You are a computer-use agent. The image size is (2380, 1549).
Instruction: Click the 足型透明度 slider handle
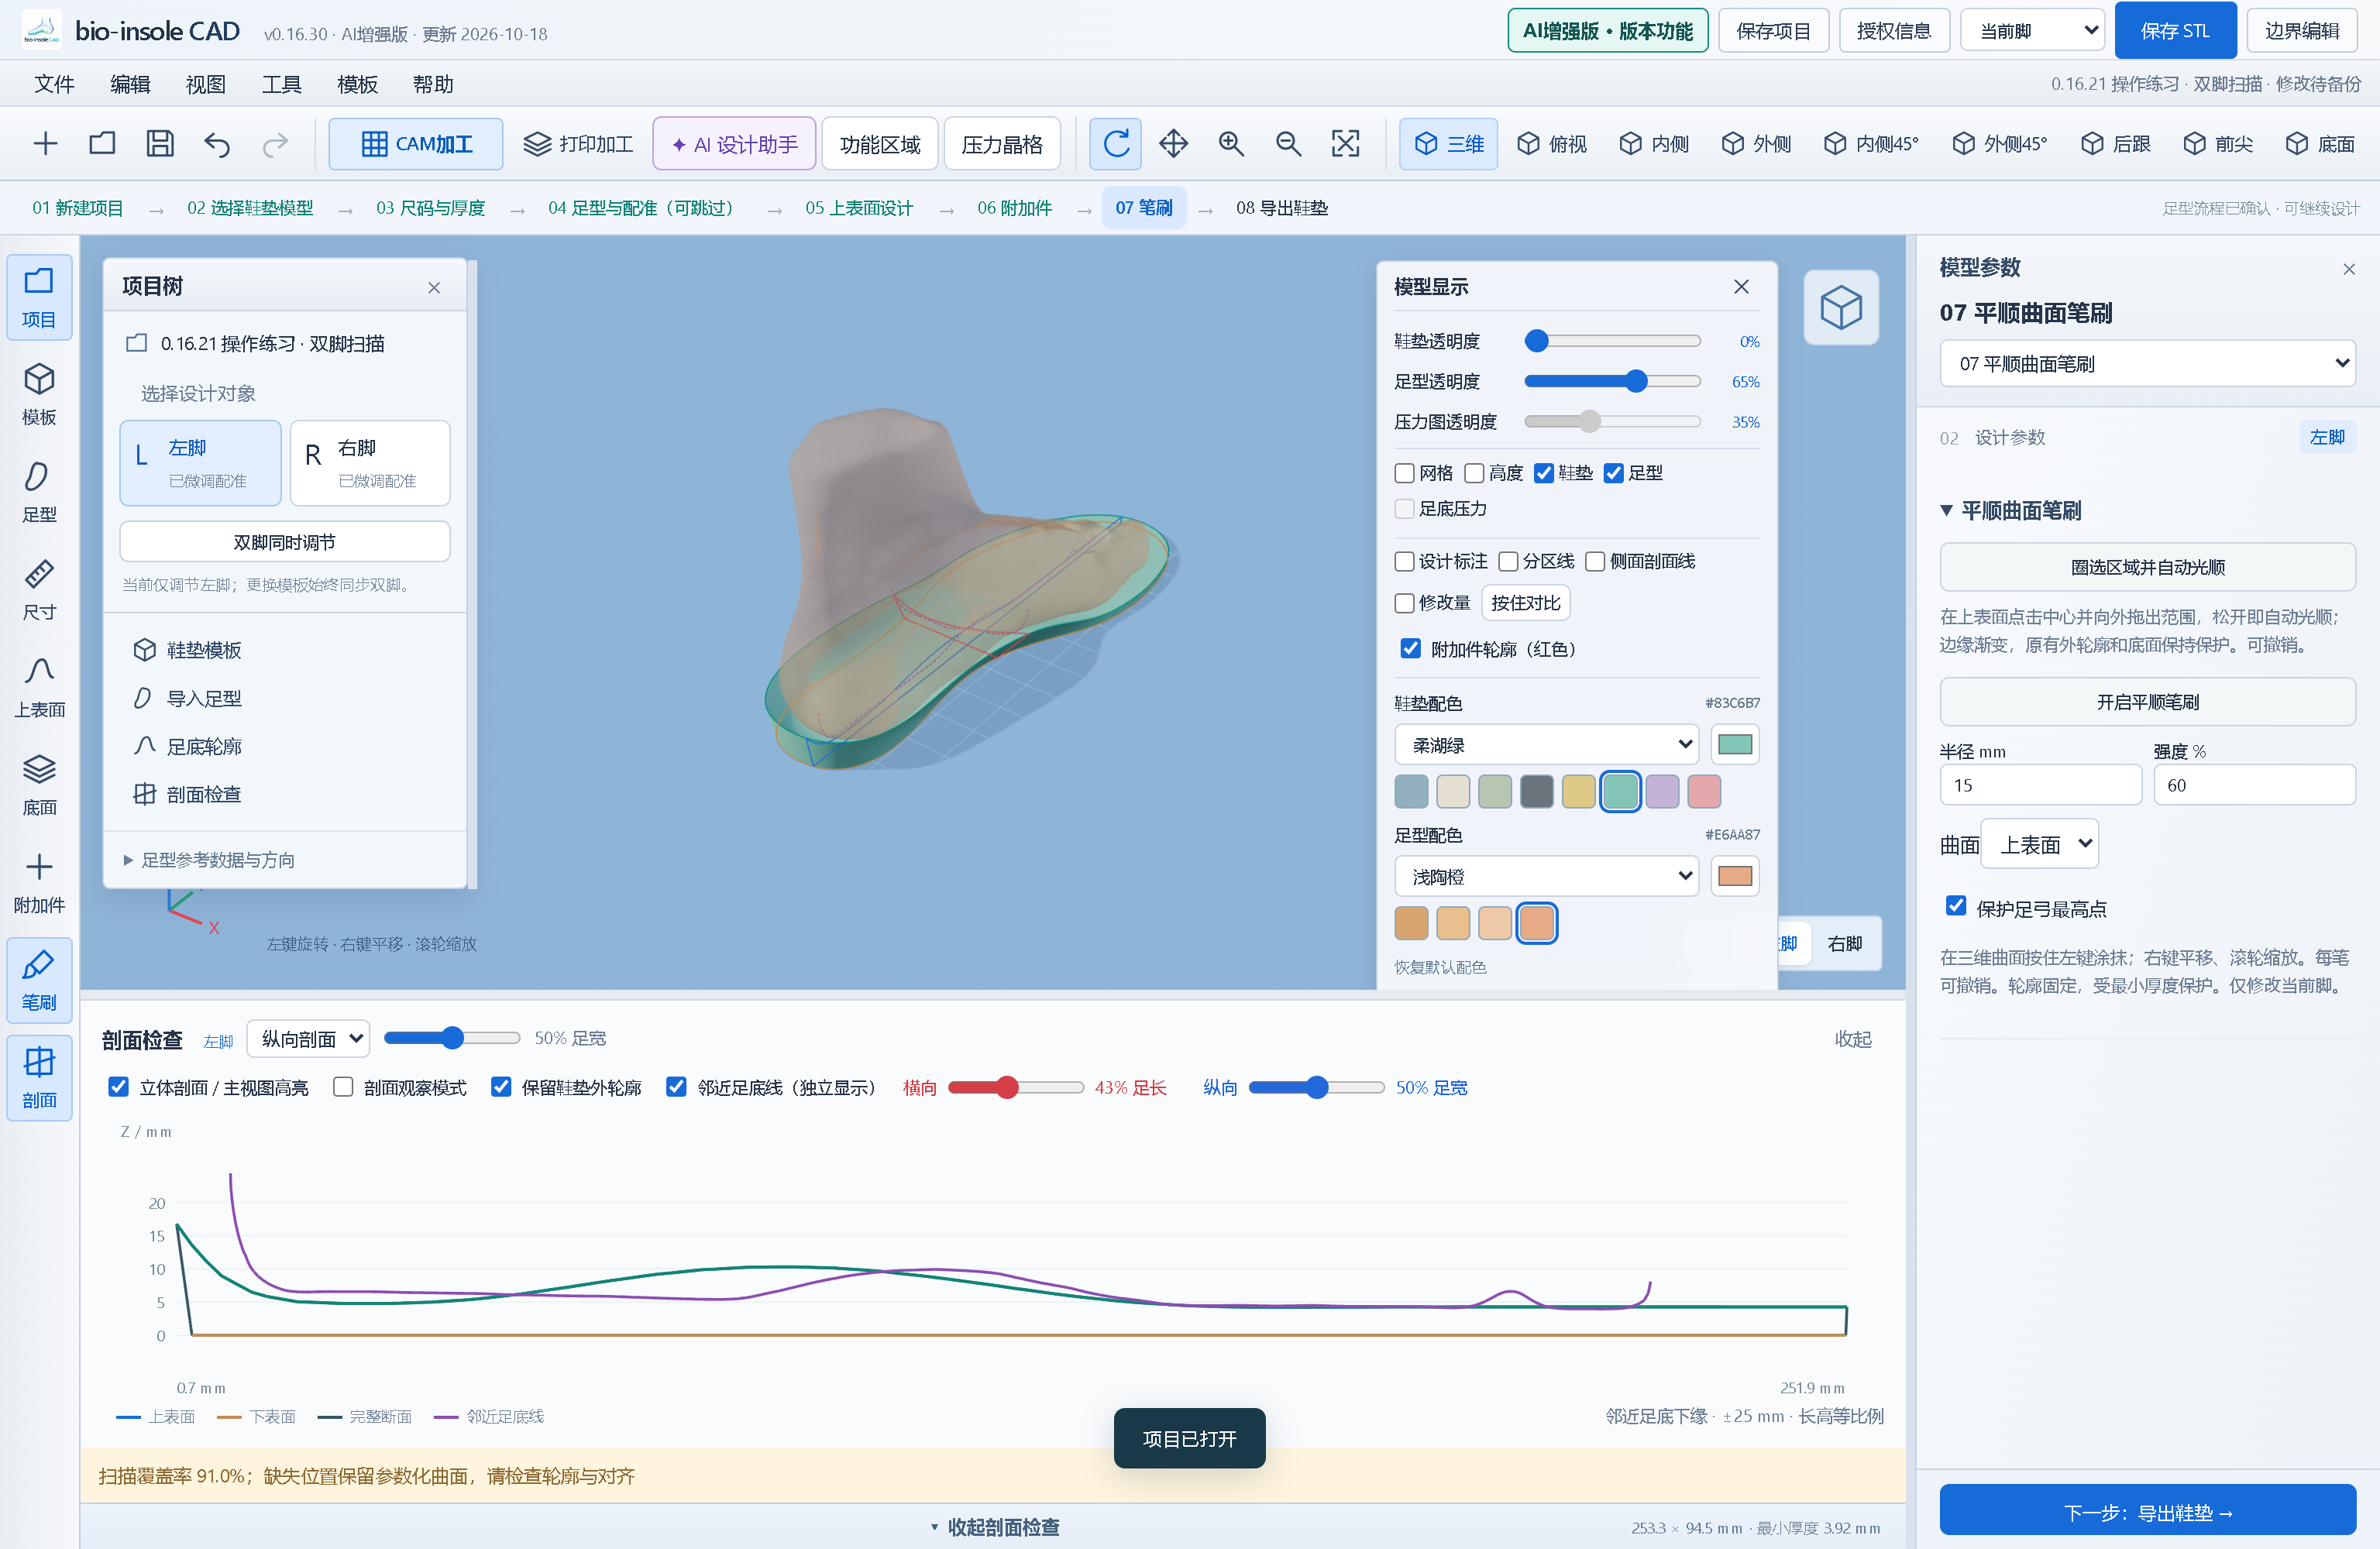coord(1636,381)
